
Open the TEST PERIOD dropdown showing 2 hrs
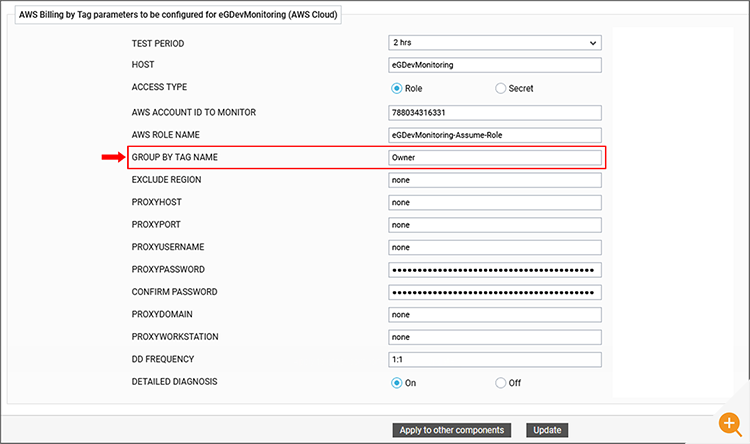tap(495, 43)
